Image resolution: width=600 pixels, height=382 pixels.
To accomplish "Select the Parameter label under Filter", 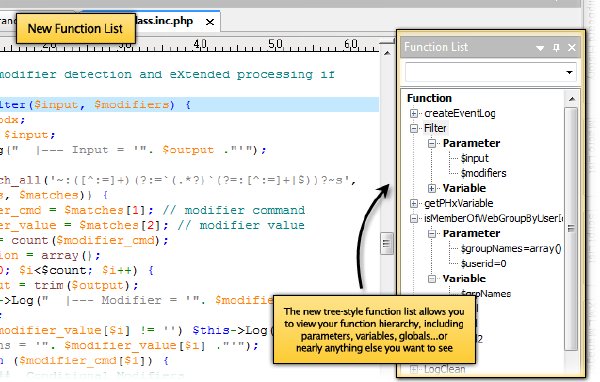I will coord(471,143).
